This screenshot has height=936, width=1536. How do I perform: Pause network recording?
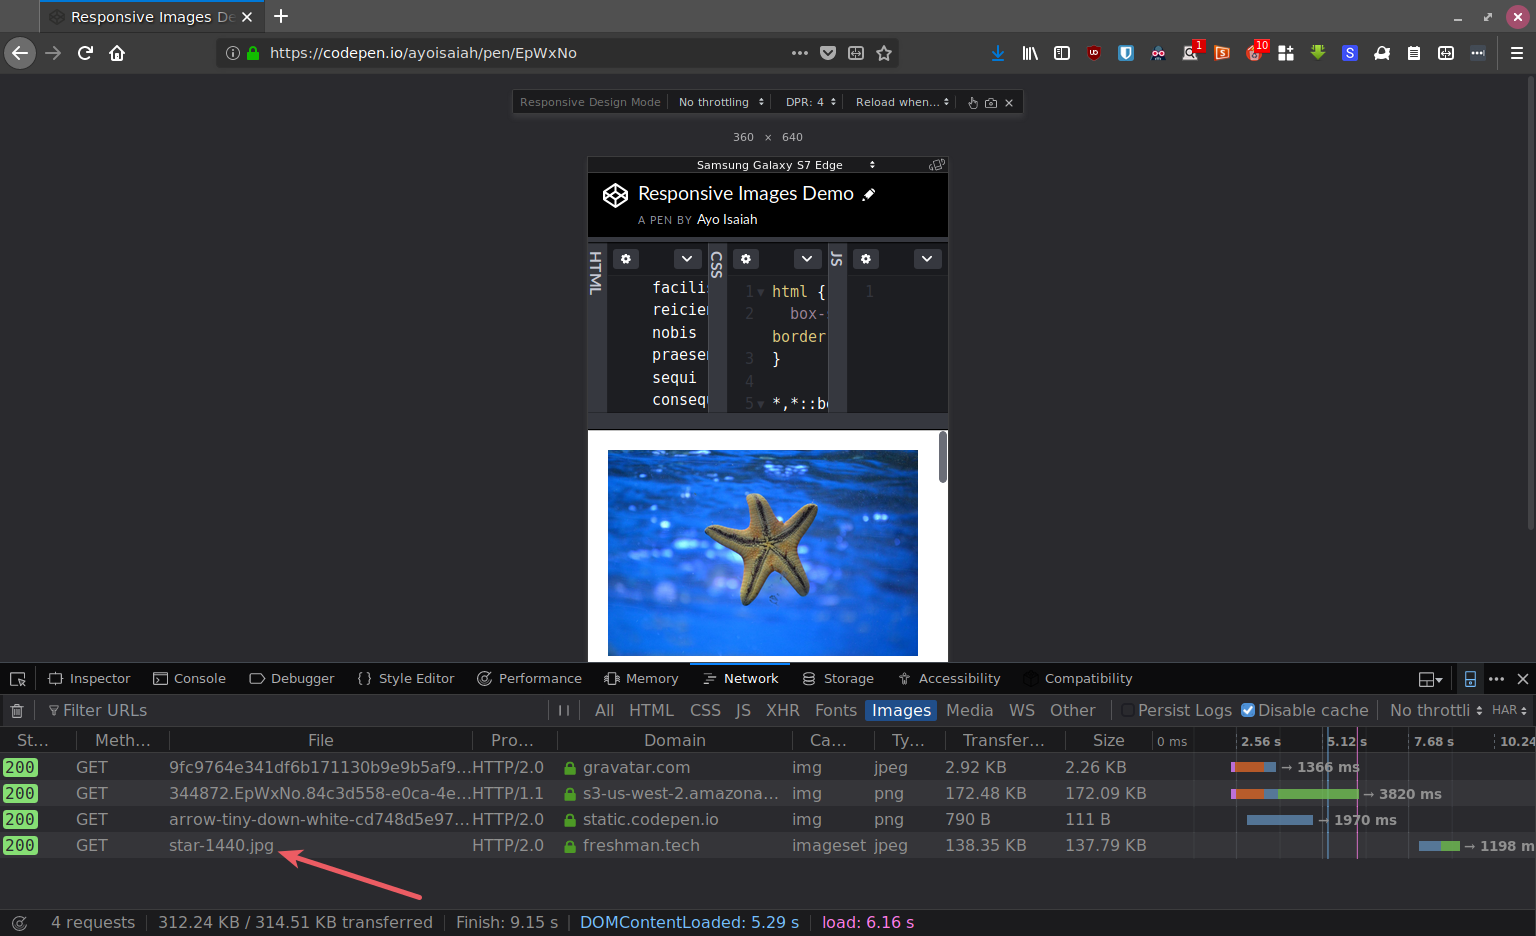pyautogui.click(x=564, y=711)
